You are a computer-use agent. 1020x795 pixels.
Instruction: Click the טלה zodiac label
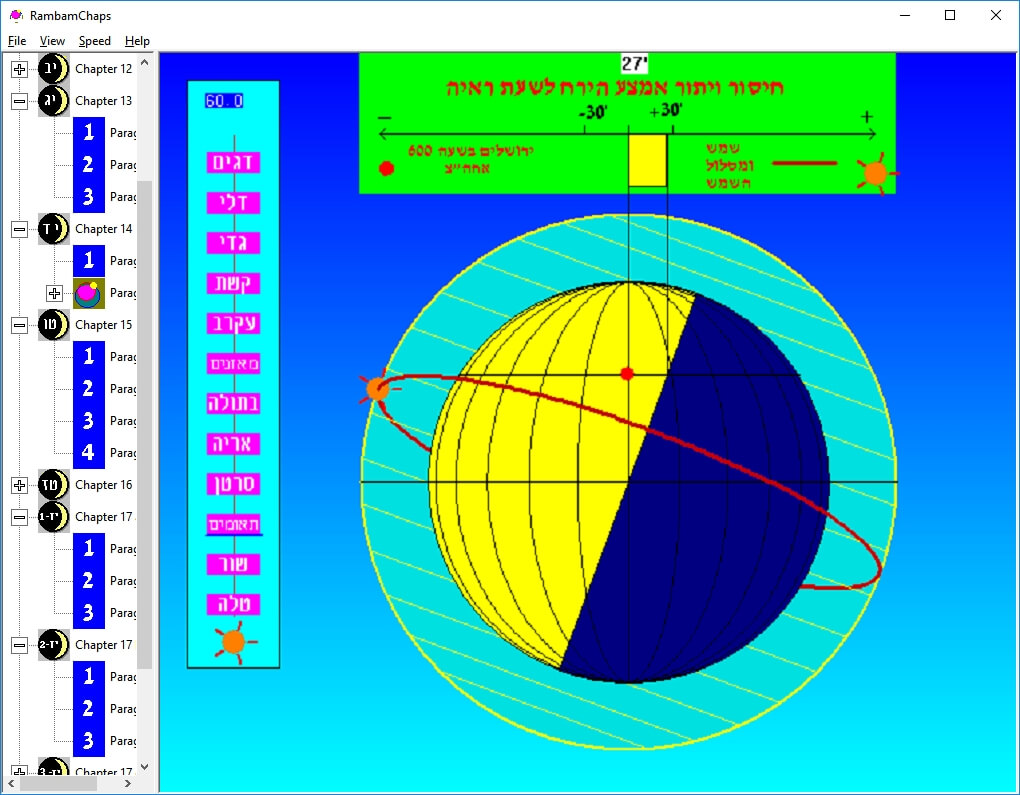click(x=234, y=604)
